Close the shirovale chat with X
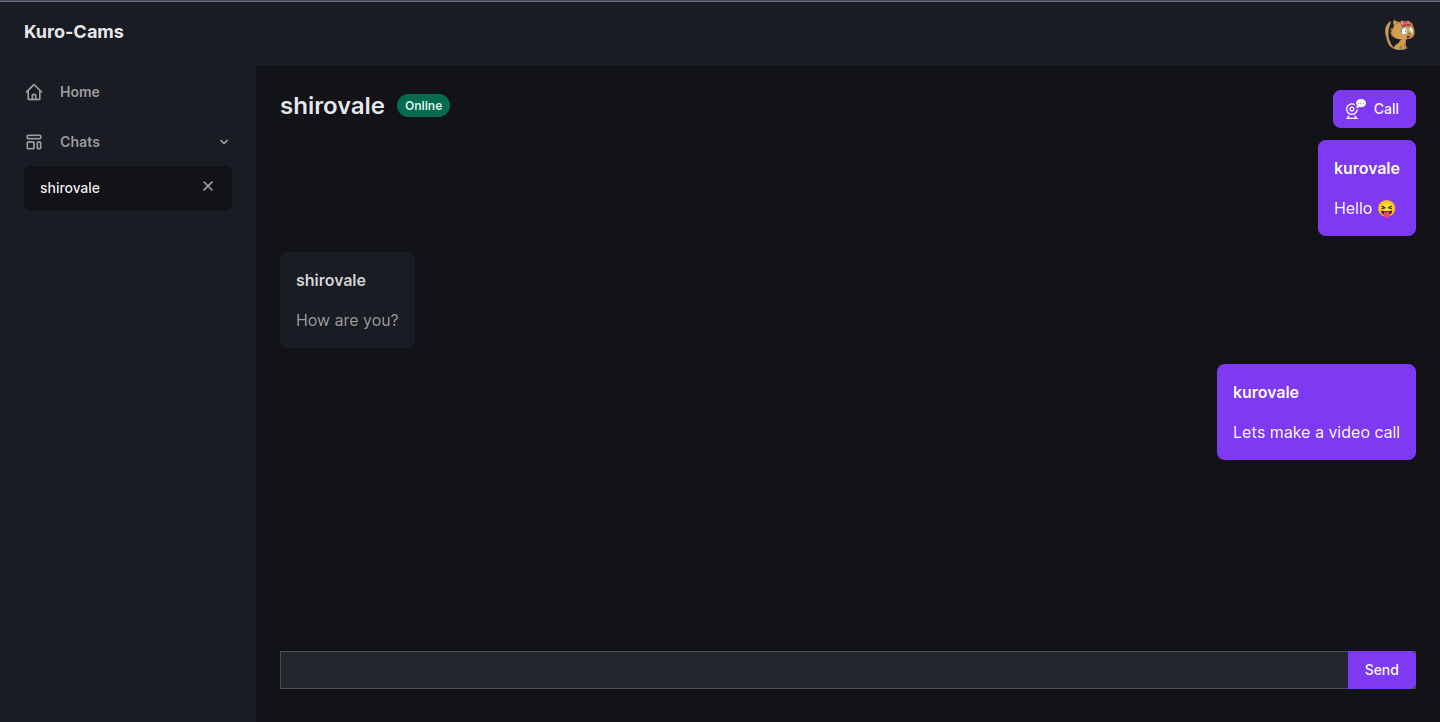1440x722 pixels. (208, 186)
